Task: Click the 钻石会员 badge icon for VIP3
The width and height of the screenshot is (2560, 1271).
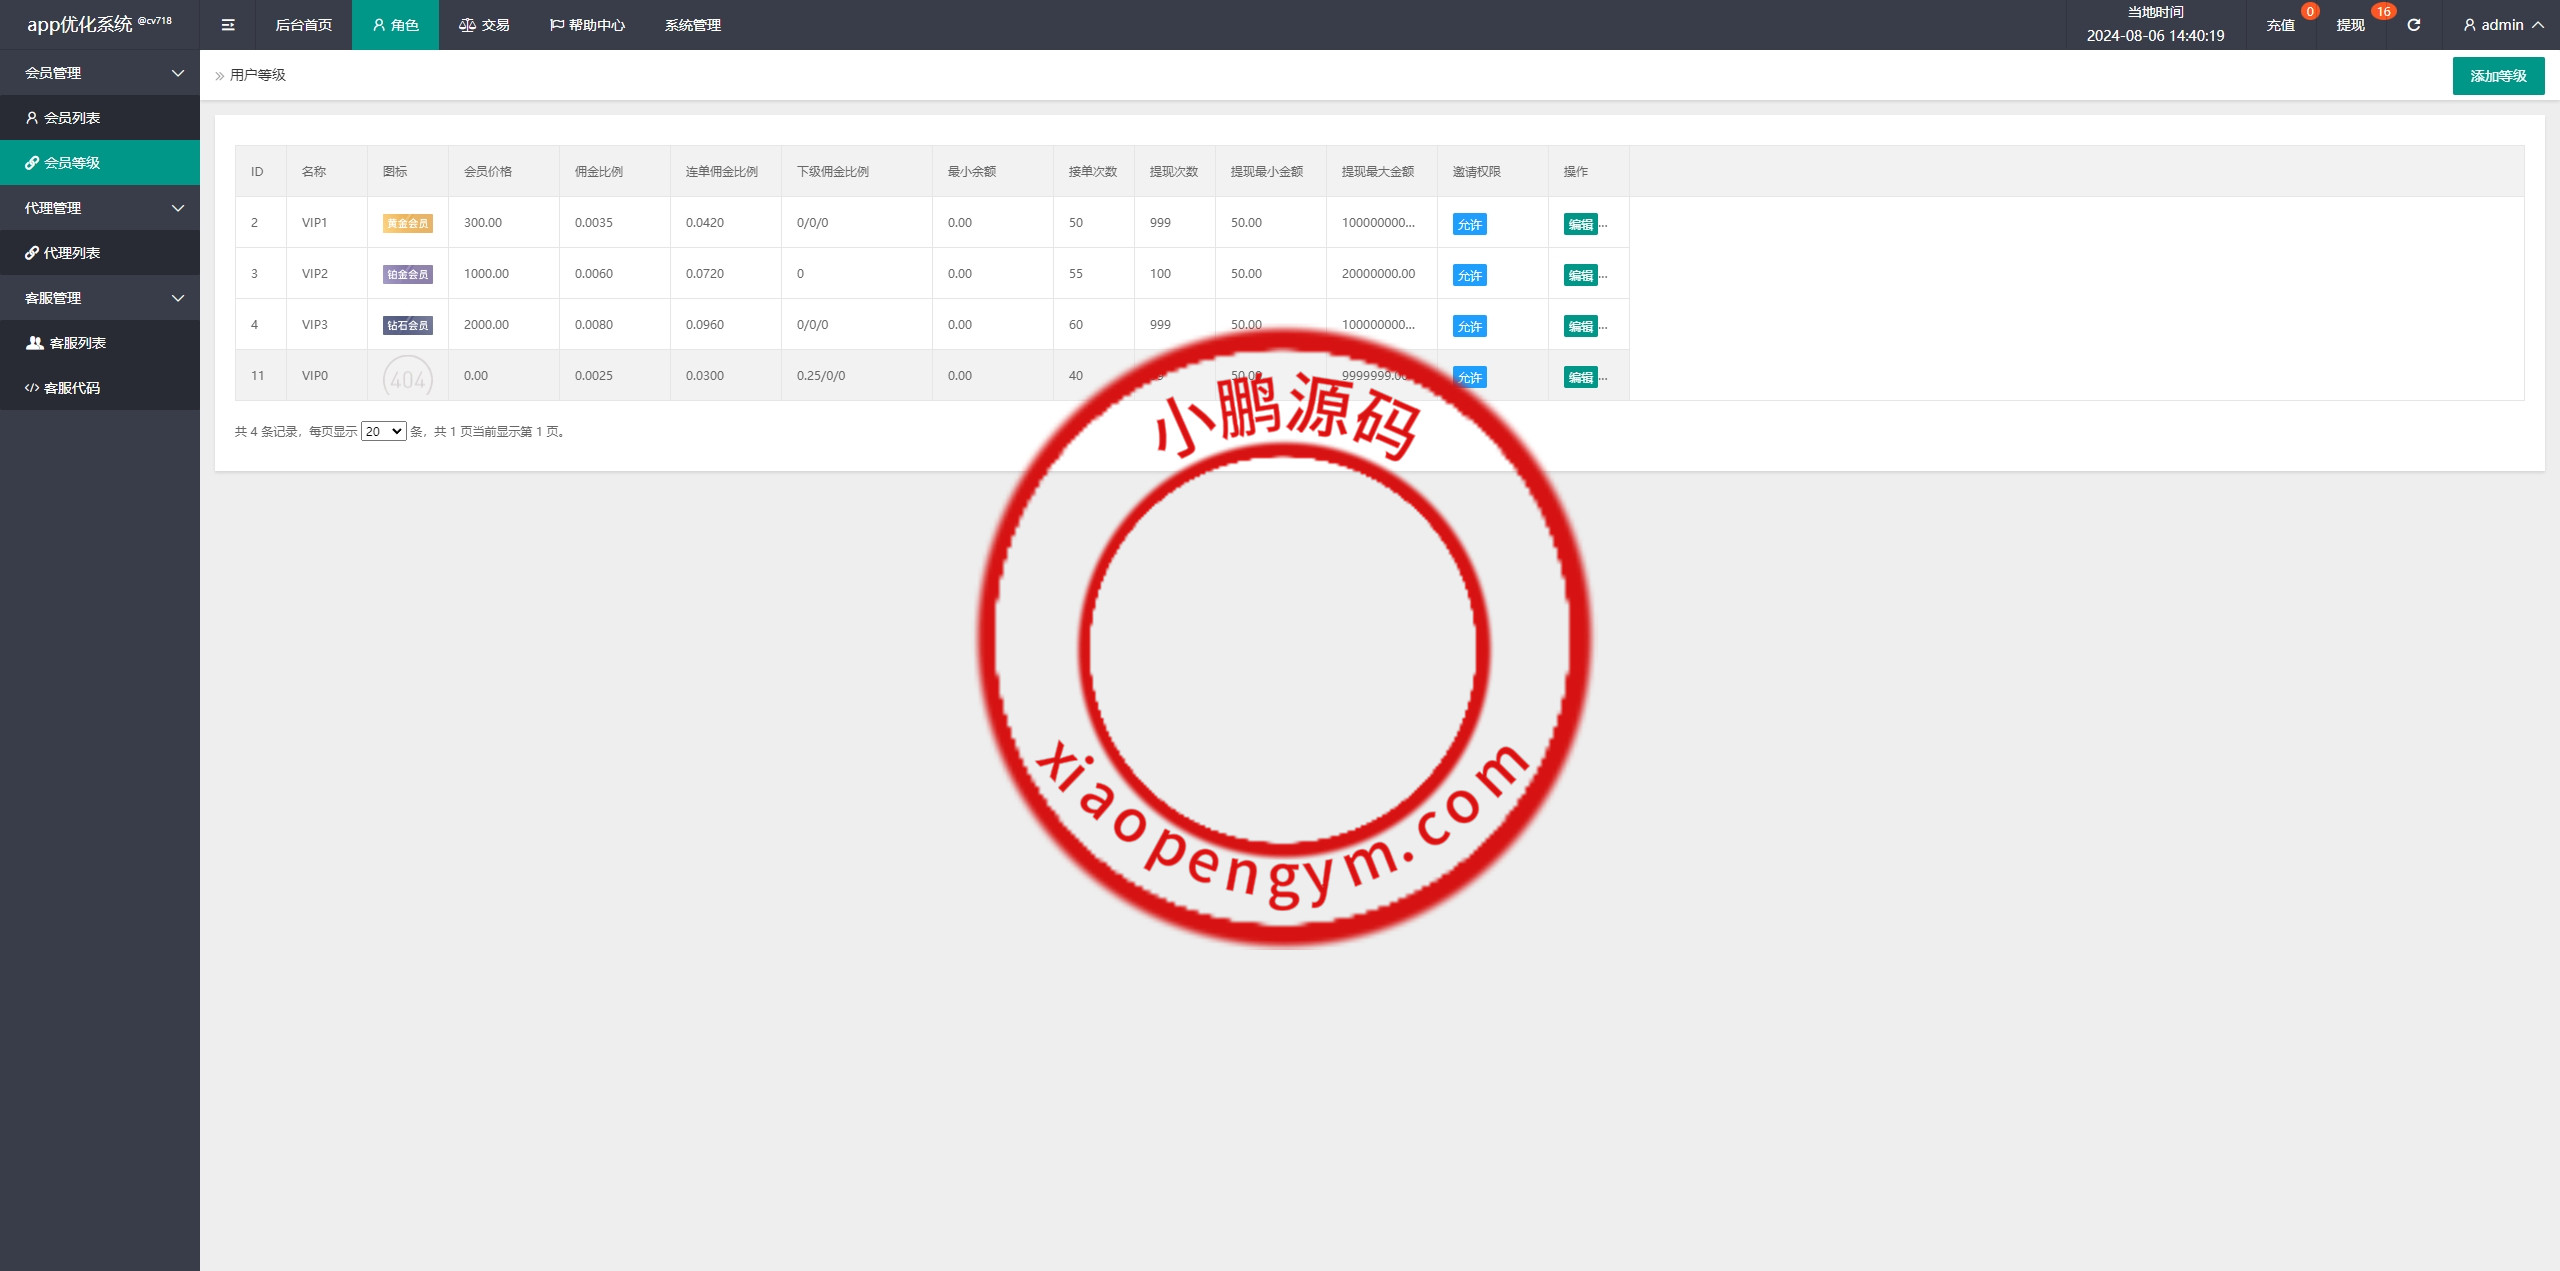Action: pyautogui.click(x=407, y=325)
